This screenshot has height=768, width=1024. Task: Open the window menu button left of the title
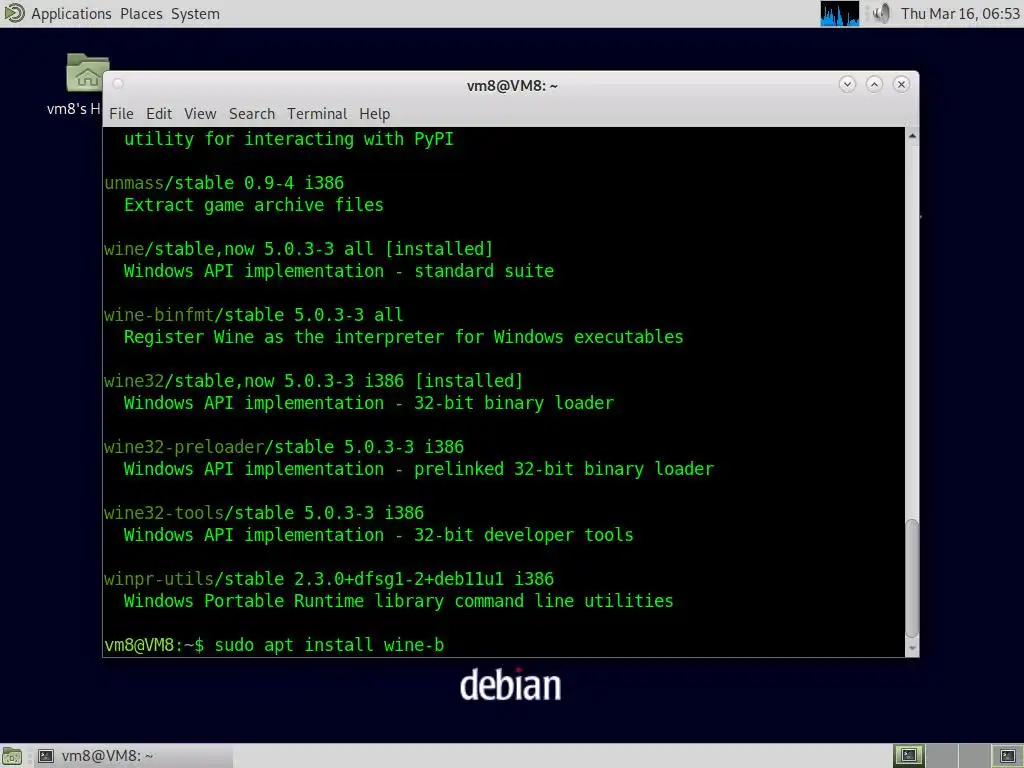[118, 84]
